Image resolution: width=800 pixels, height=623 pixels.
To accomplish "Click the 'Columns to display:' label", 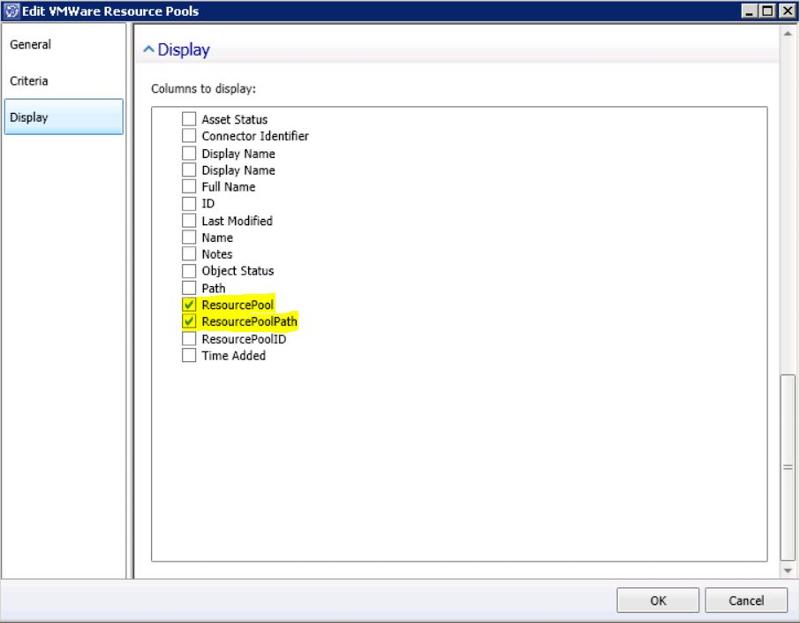I will (203, 89).
